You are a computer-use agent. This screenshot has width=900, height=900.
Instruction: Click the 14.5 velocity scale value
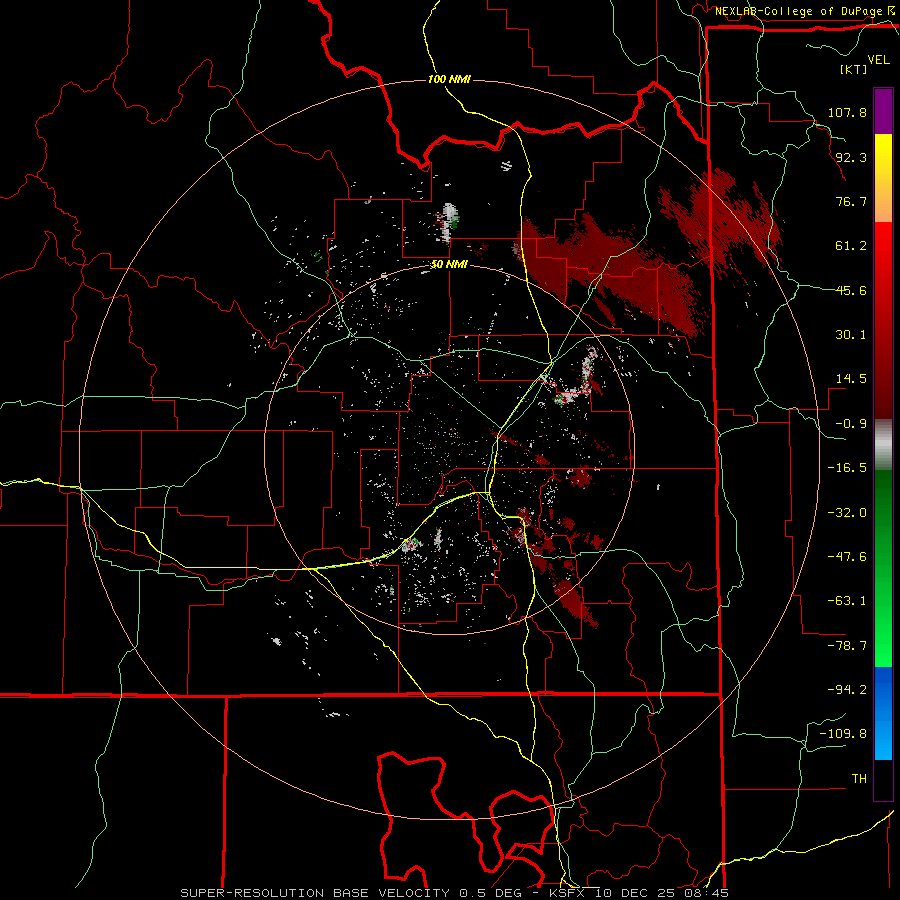pos(851,379)
